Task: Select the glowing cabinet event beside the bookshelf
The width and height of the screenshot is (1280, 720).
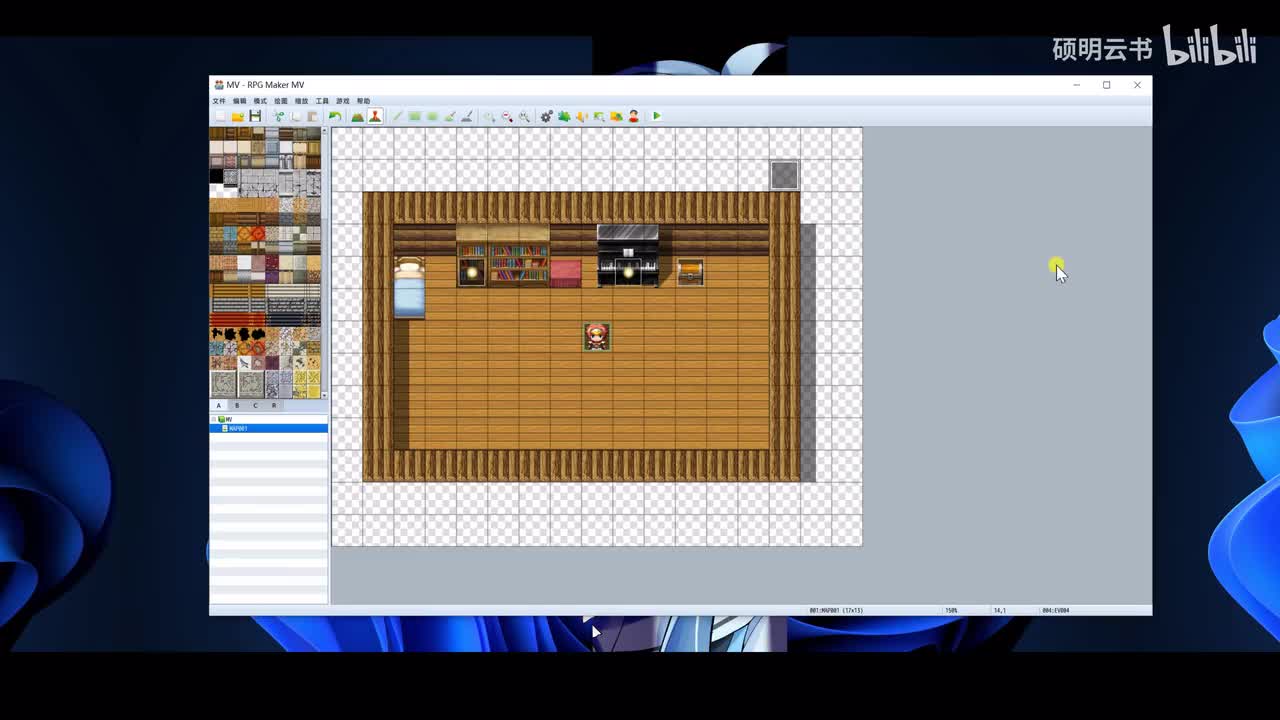Action: click(472, 272)
